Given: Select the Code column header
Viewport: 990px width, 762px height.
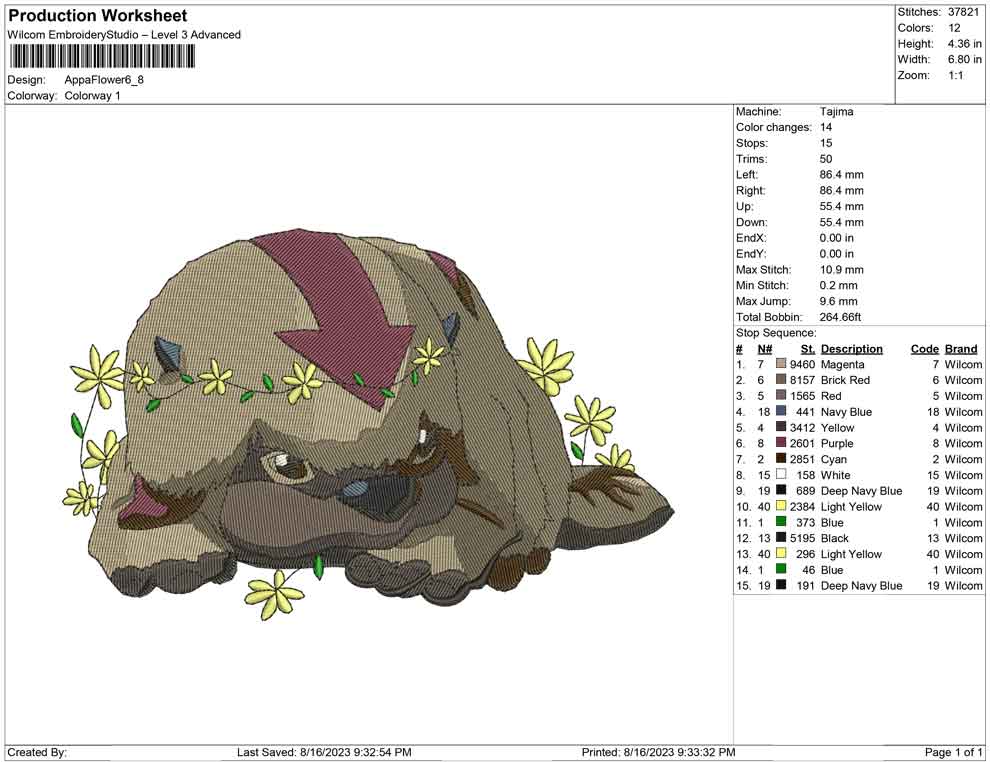Looking at the screenshot, I should (924, 349).
